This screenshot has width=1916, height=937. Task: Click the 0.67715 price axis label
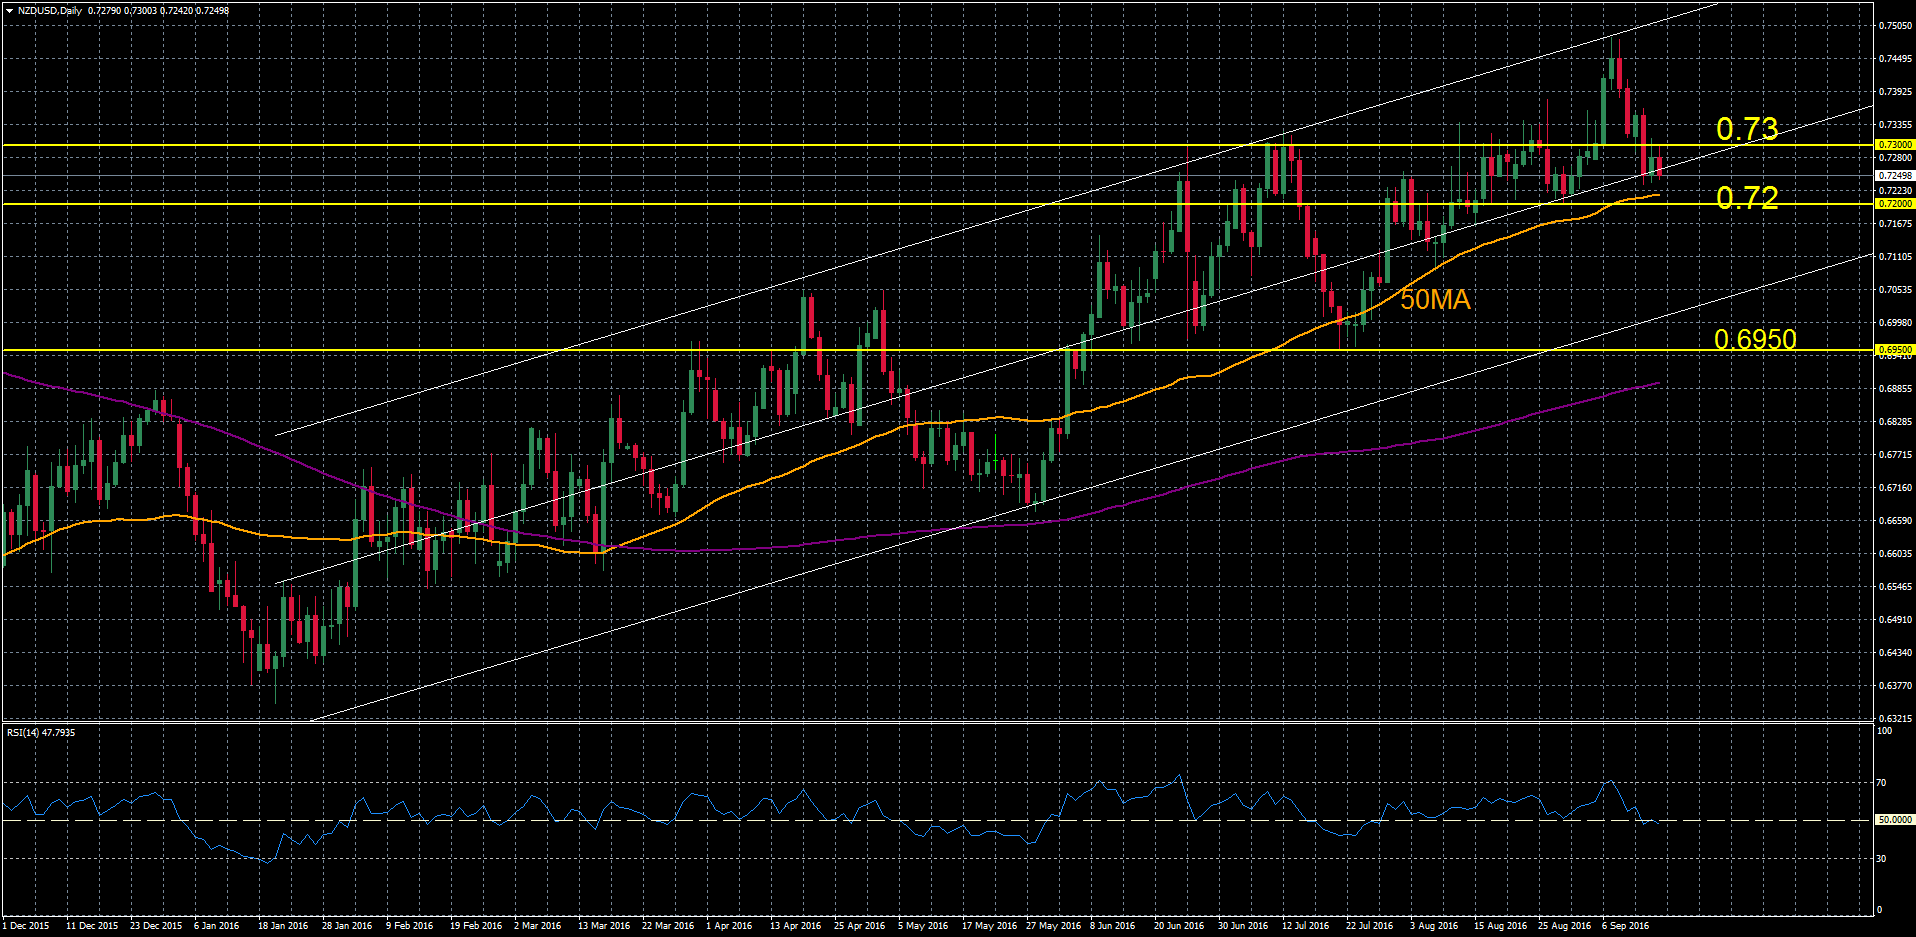[1896, 455]
